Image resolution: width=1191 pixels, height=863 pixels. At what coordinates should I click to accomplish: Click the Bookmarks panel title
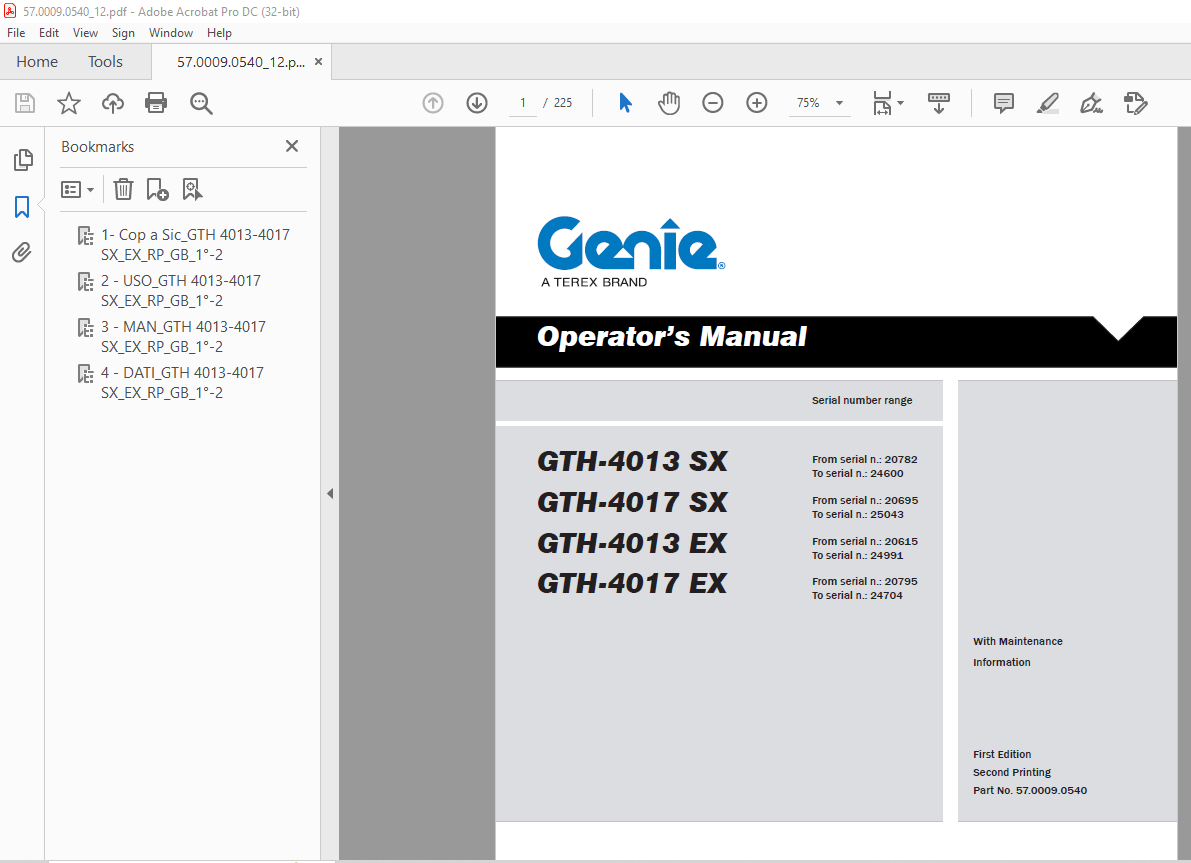tap(97, 147)
